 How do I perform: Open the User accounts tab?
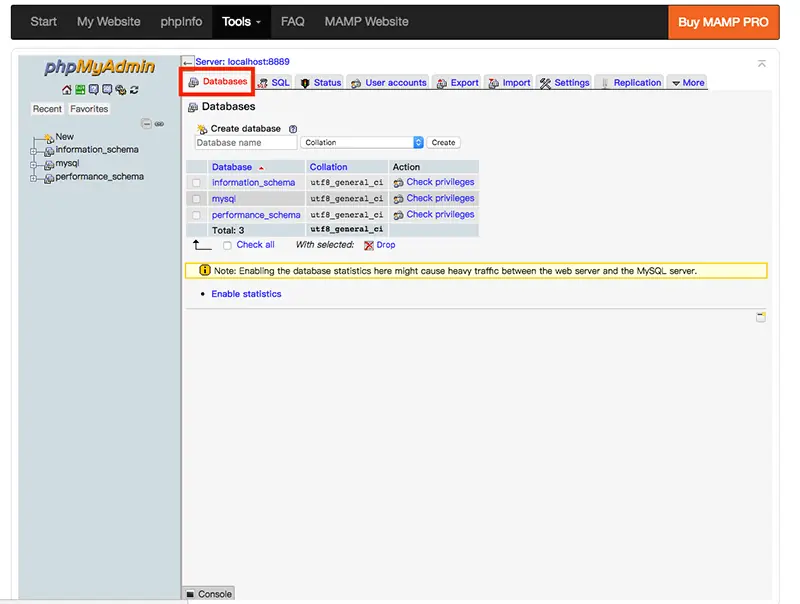[389, 83]
